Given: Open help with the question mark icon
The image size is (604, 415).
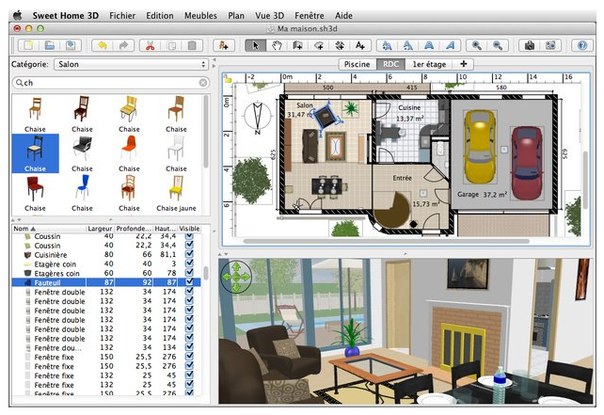Looking at the screenshot, I should (x=582, y=45).
